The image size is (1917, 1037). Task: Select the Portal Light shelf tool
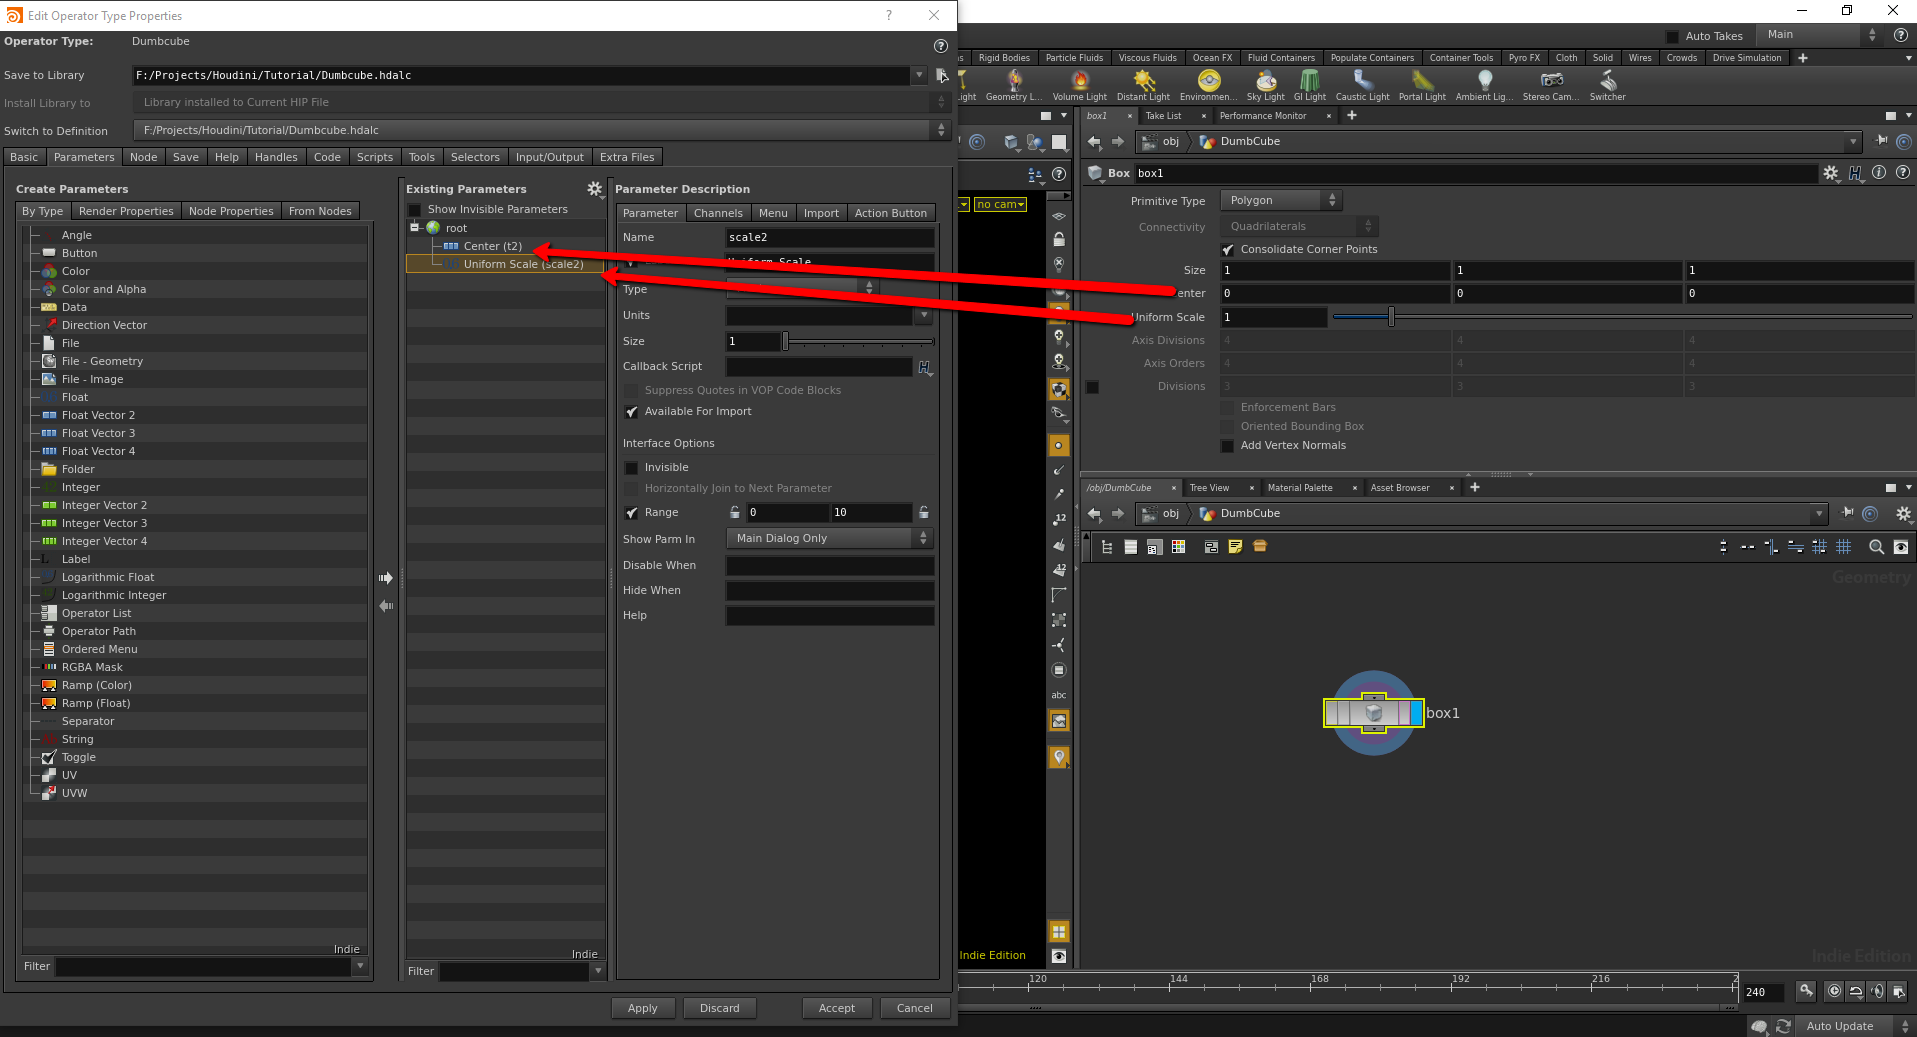pyautogui.click(x=1422, y=85)
